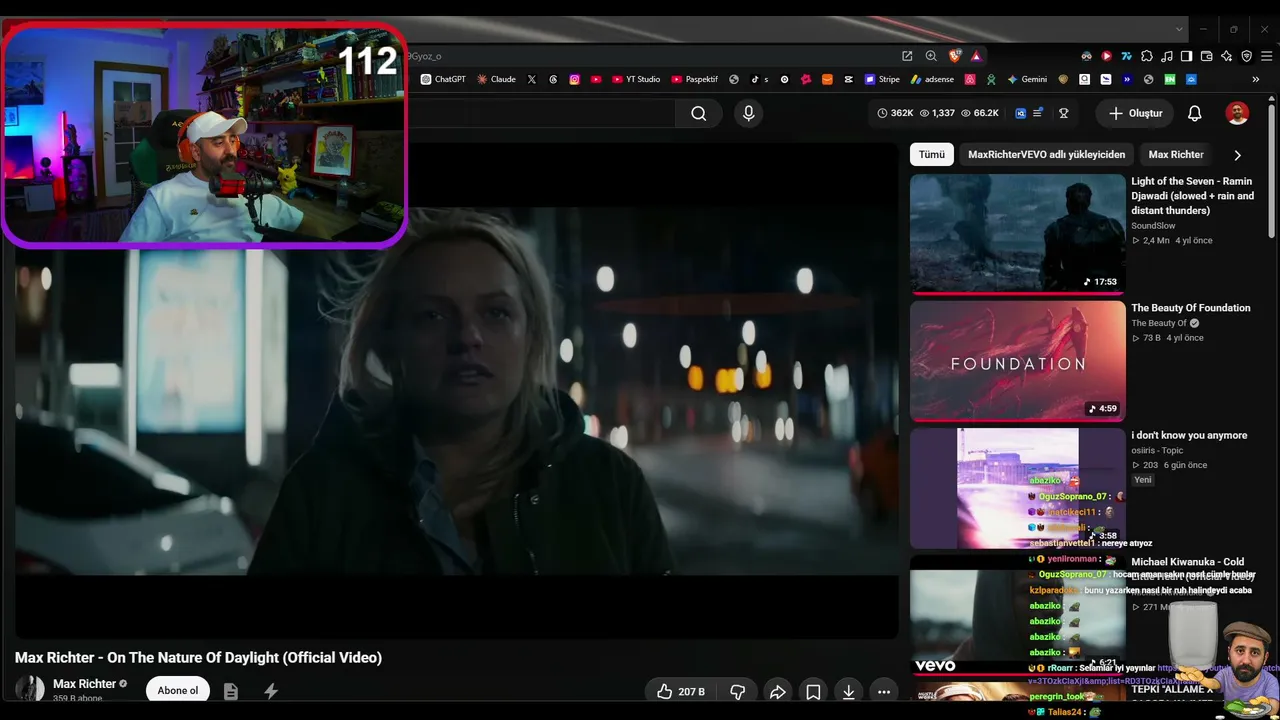Select the MaxRichterVEVO adlı yükleyiciden chip
The width and height of the screenshot is (1280, 720).
(1046, 155)
